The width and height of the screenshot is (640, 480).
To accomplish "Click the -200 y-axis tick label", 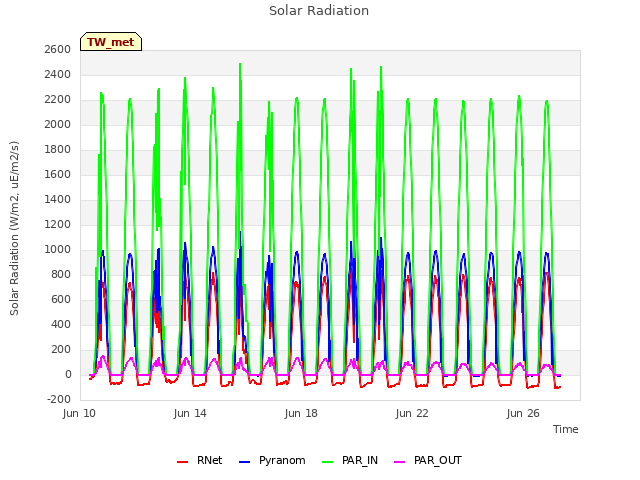I will [x=59, y=399].
